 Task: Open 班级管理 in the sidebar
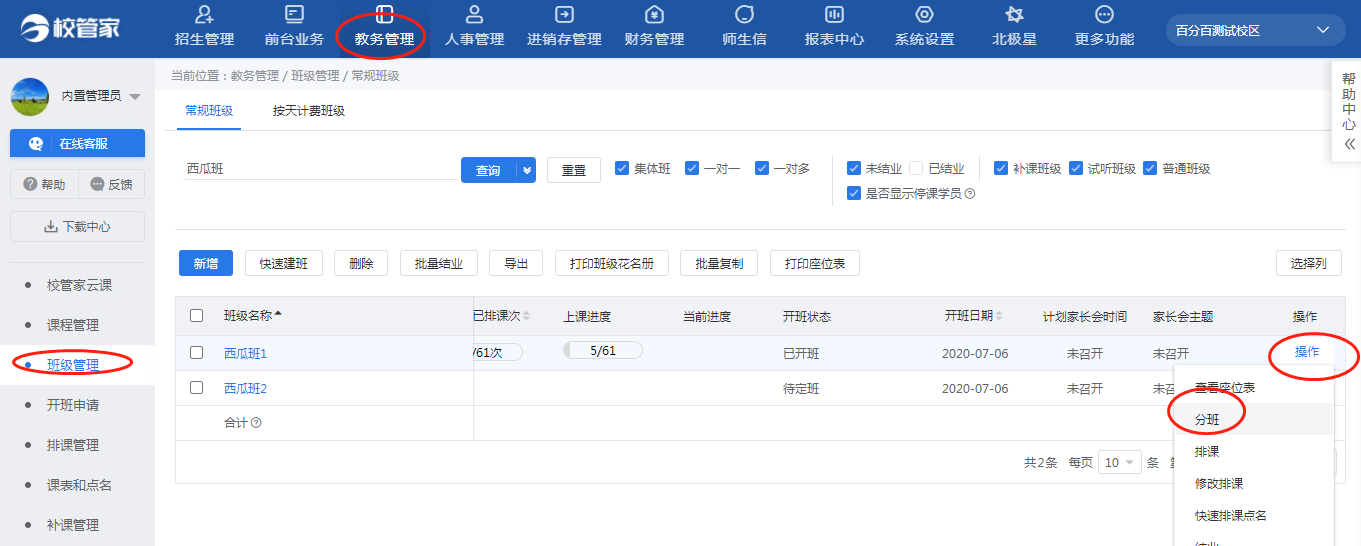(x=73, y=365)
